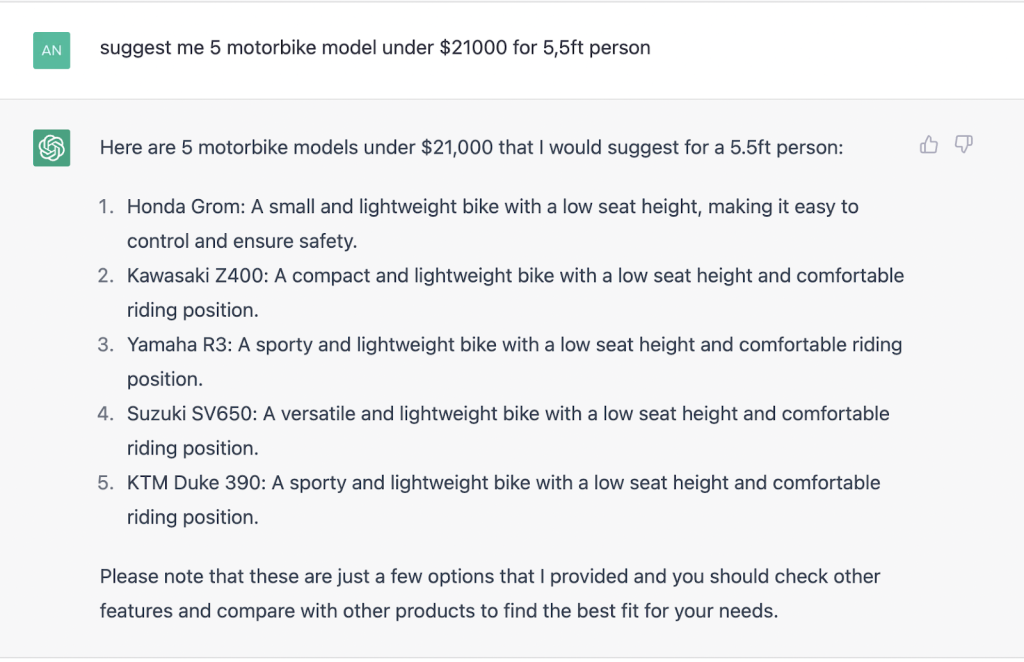1024x662 pixels.
Task: Click list number 1 beside Honda Grom
Action: [106, 207]
